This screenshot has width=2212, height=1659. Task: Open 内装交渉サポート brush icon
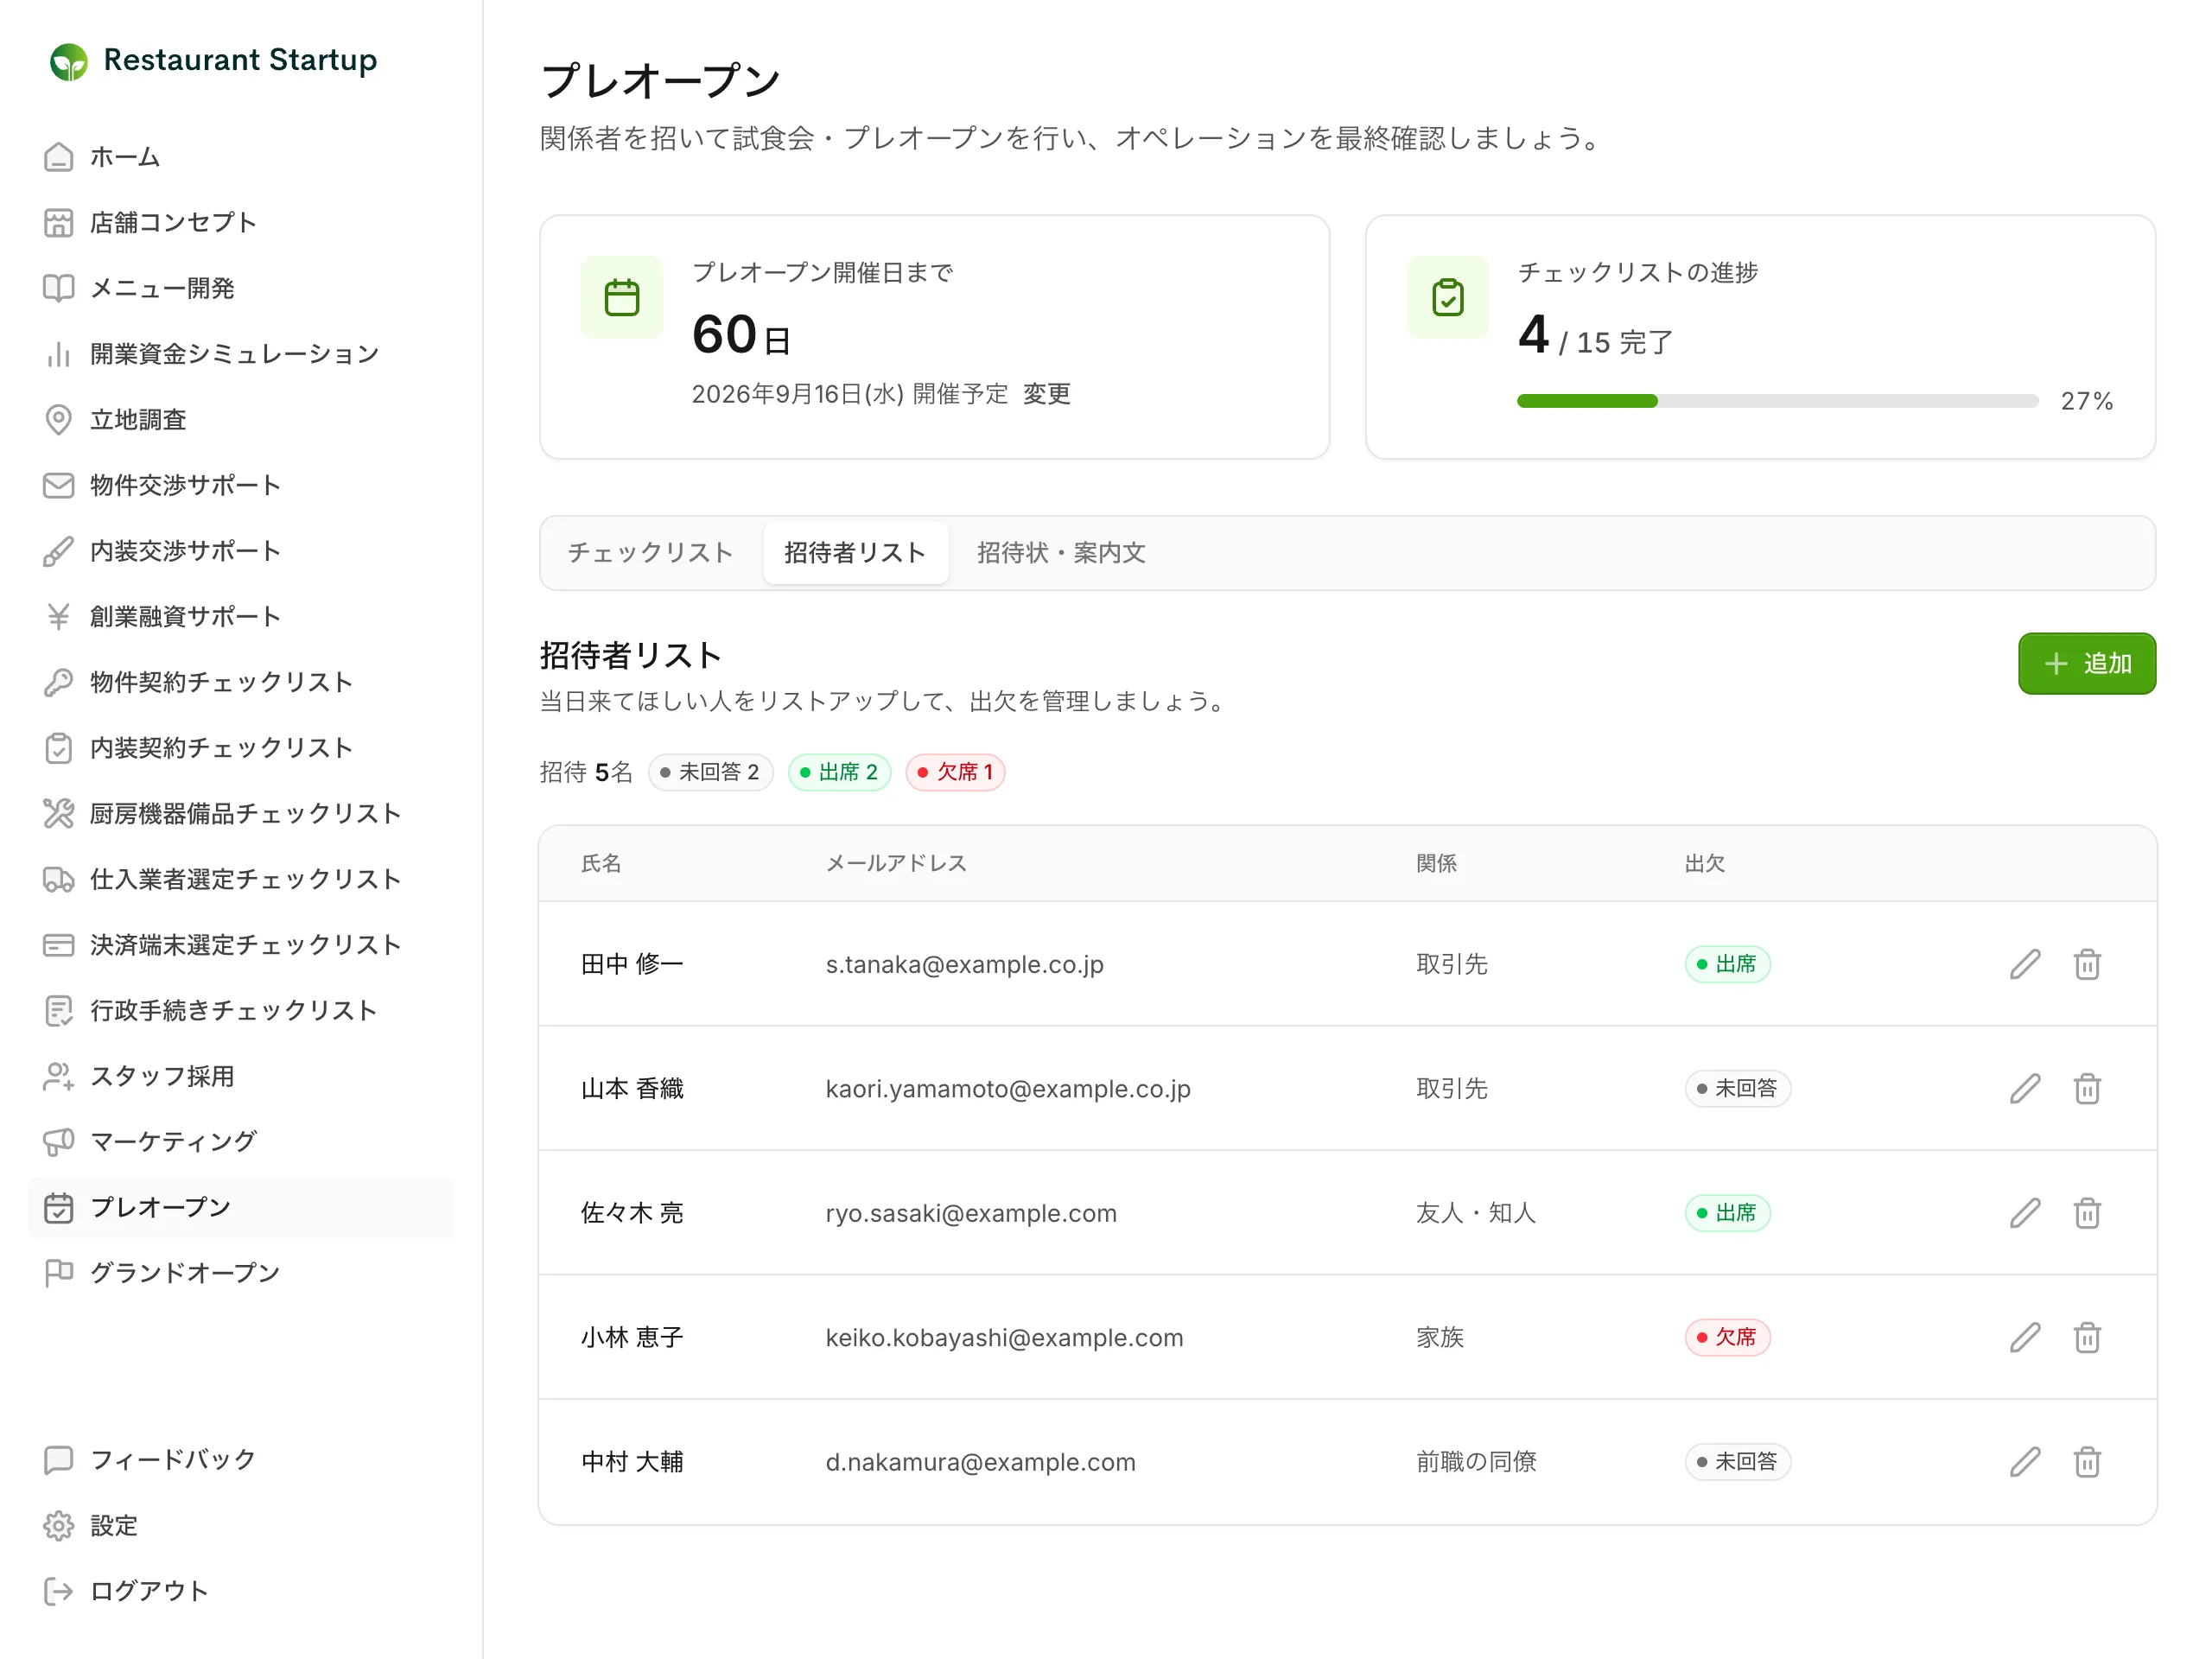pos(59,551)
